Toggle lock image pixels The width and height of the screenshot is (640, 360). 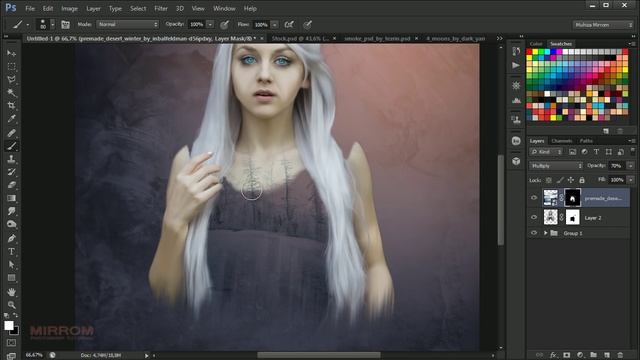560,180
